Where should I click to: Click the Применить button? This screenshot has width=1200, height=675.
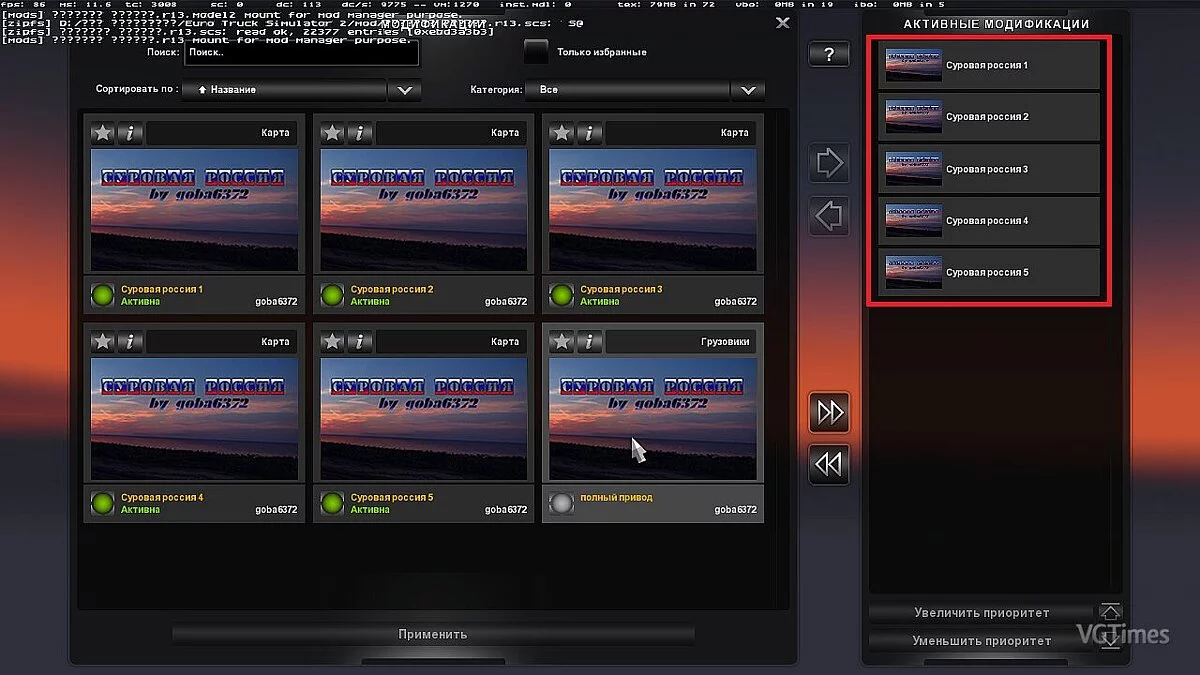[x=432, y=634]
